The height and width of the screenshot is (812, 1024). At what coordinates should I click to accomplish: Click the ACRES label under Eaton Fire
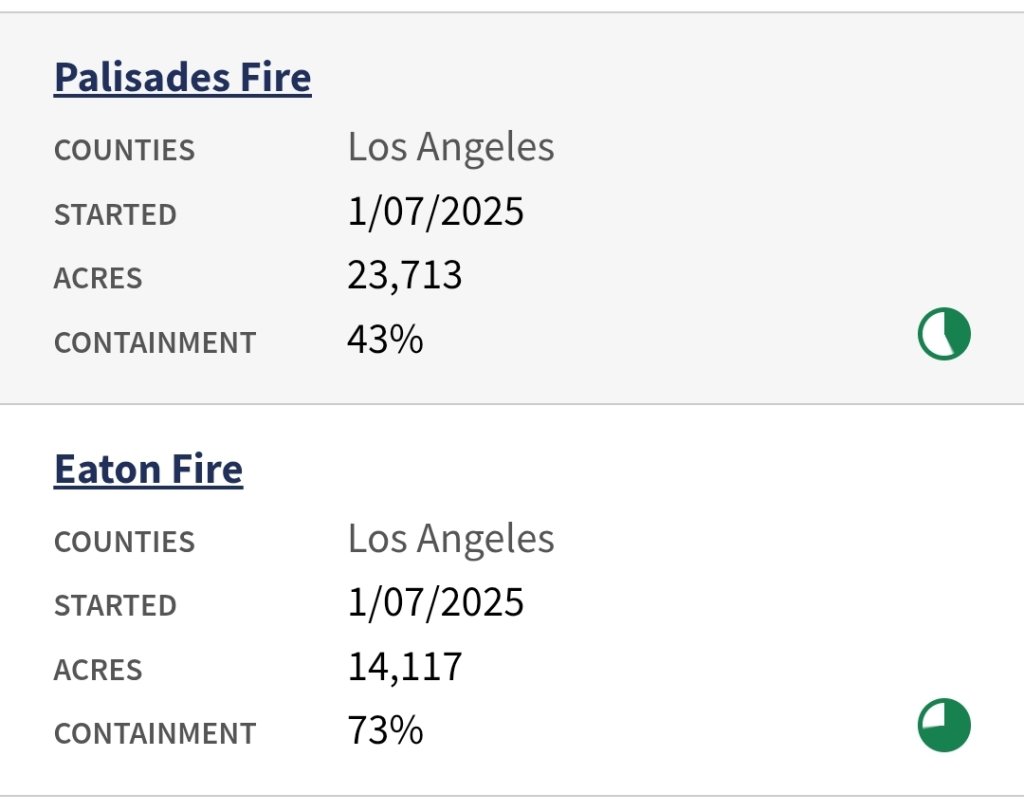(98, 670)
